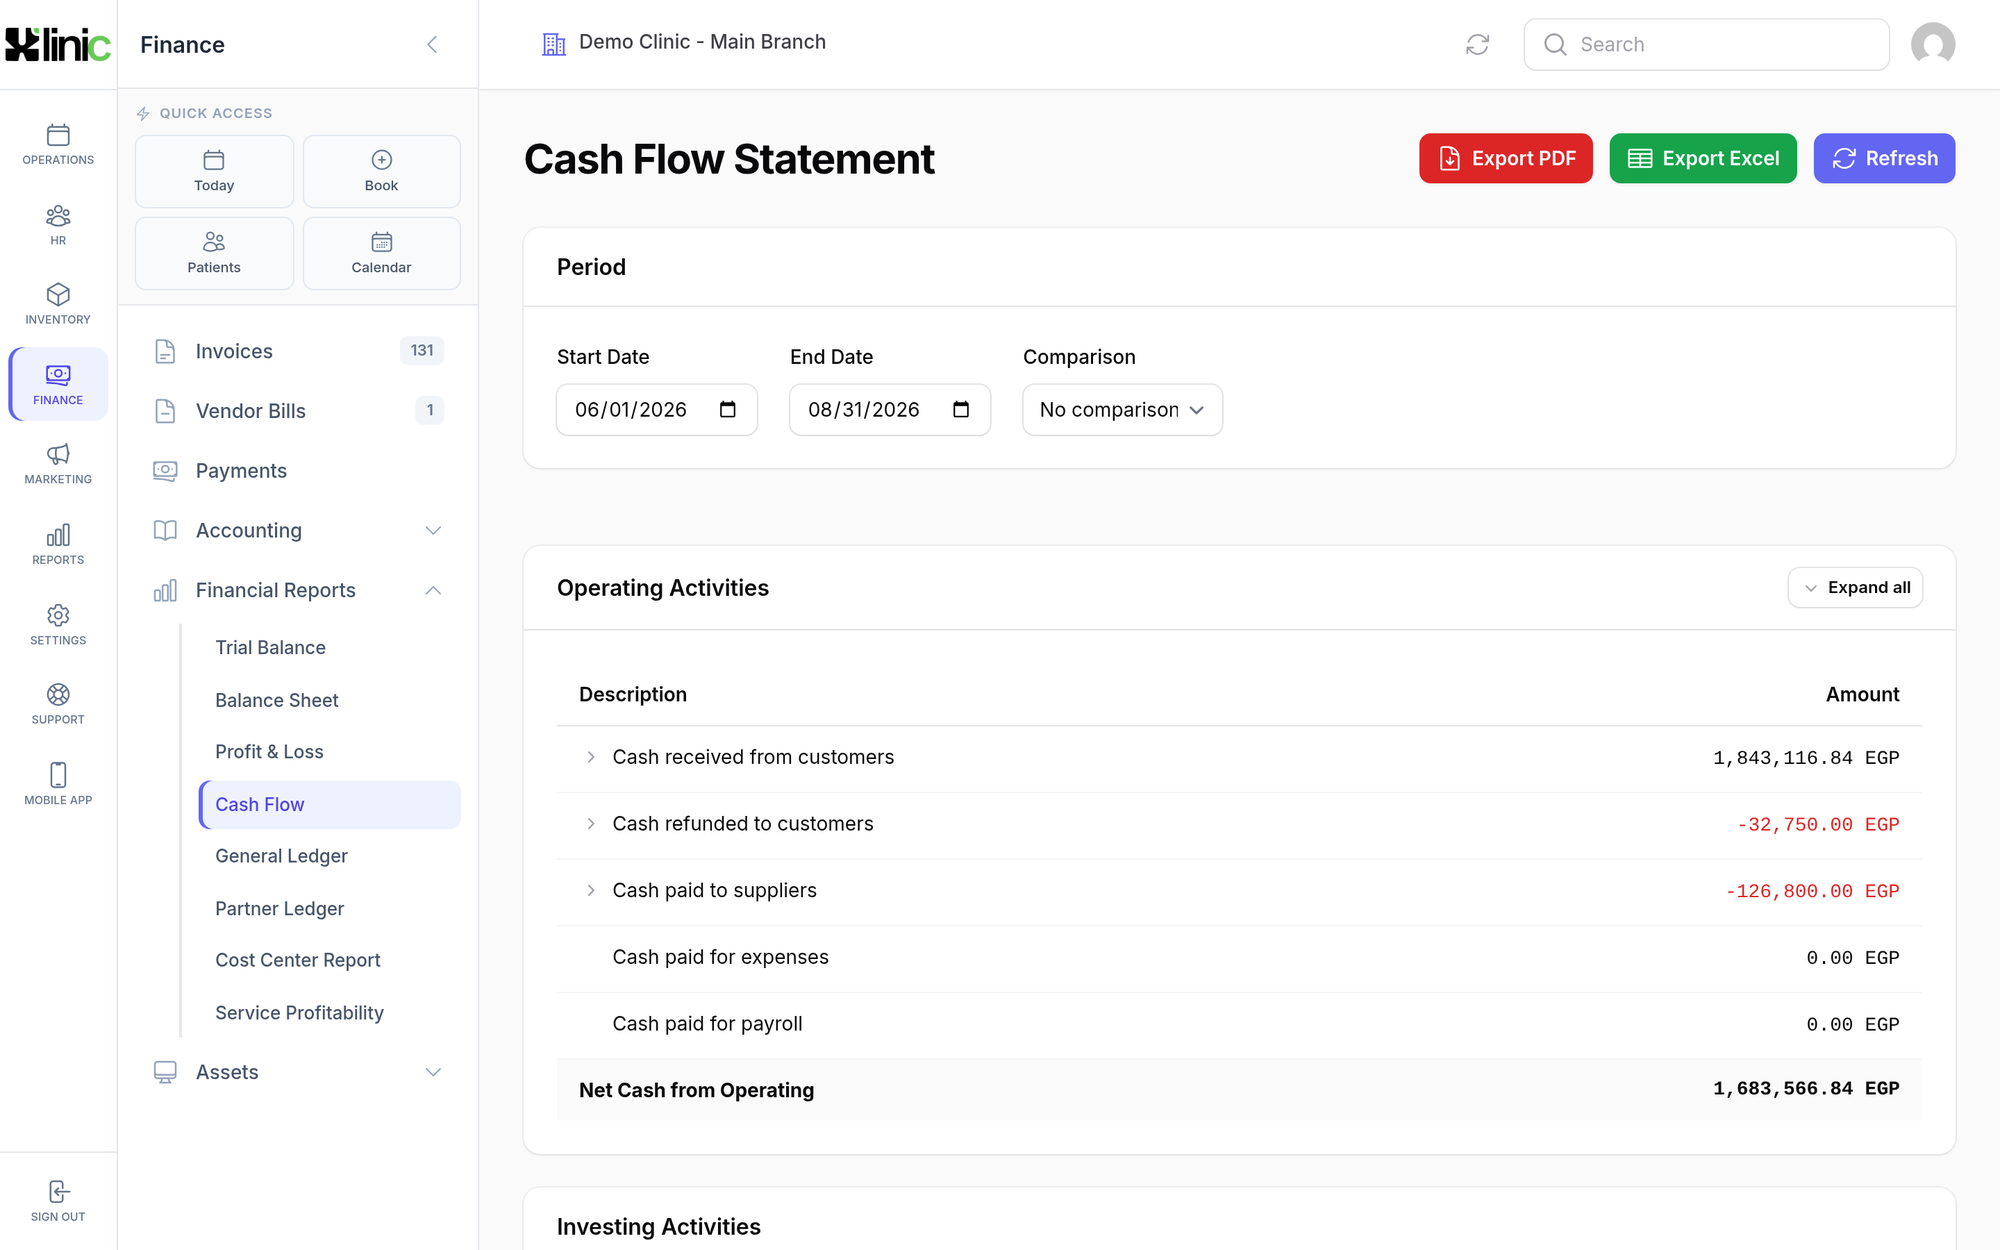Image resolution: width=2000 pixels, height=1250 pixels.
Task: Click the Xlinic logo
Action: coord(58,44)
